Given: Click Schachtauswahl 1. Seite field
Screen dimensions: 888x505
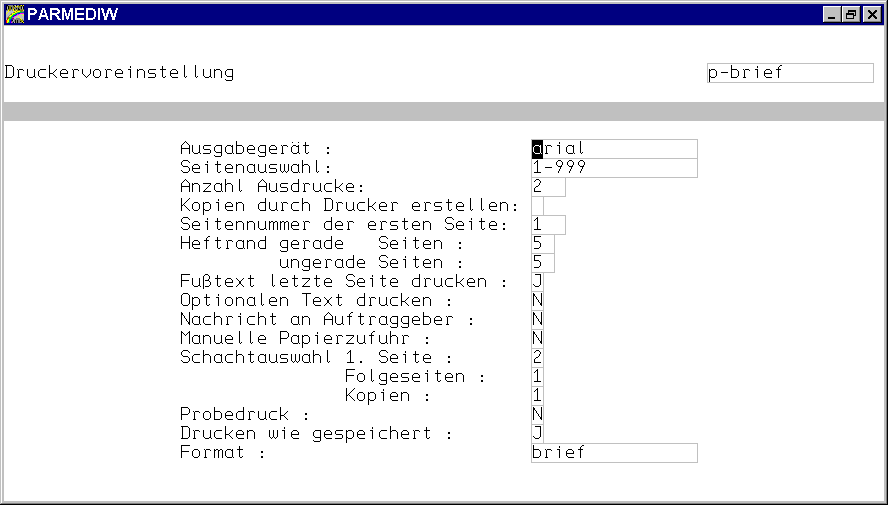Looking at the screenshot, I should 538,358.
